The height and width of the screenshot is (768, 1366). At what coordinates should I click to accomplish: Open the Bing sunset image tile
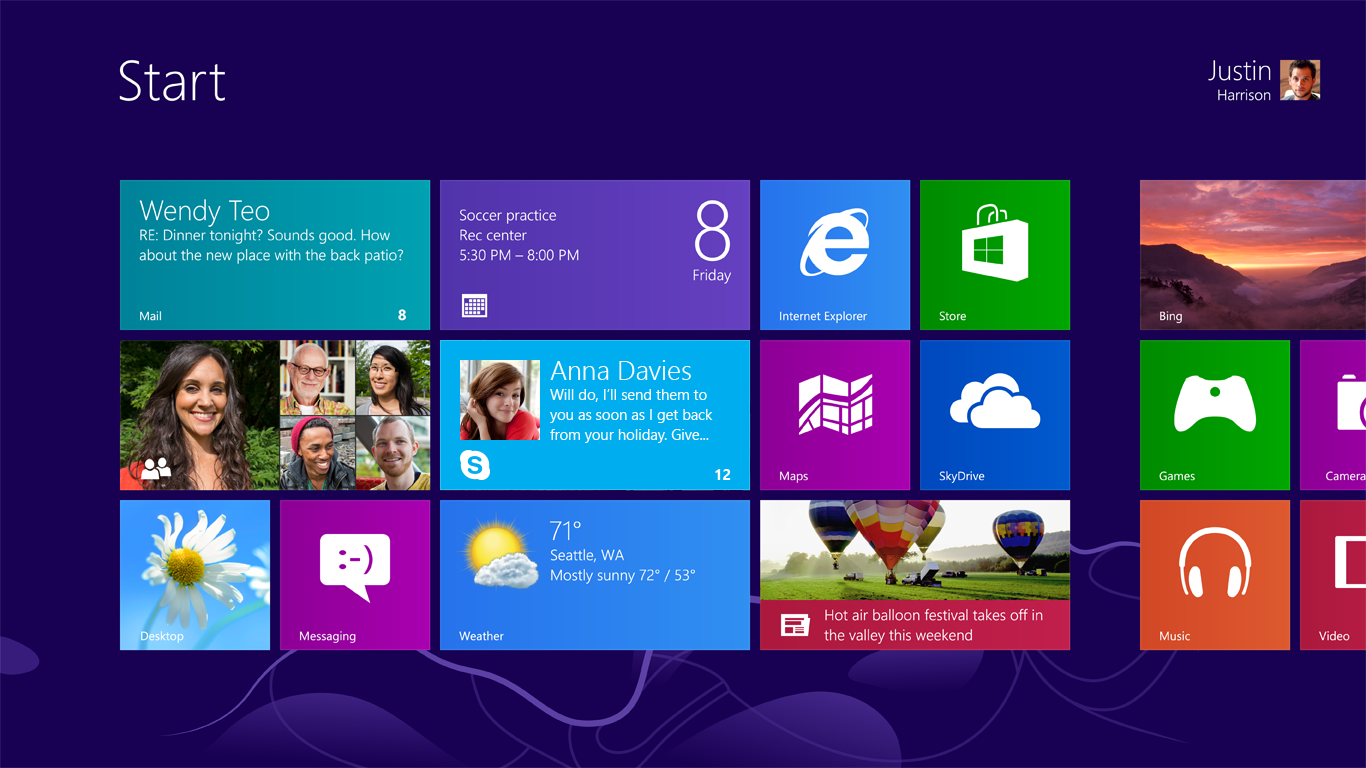[1253, 255]
